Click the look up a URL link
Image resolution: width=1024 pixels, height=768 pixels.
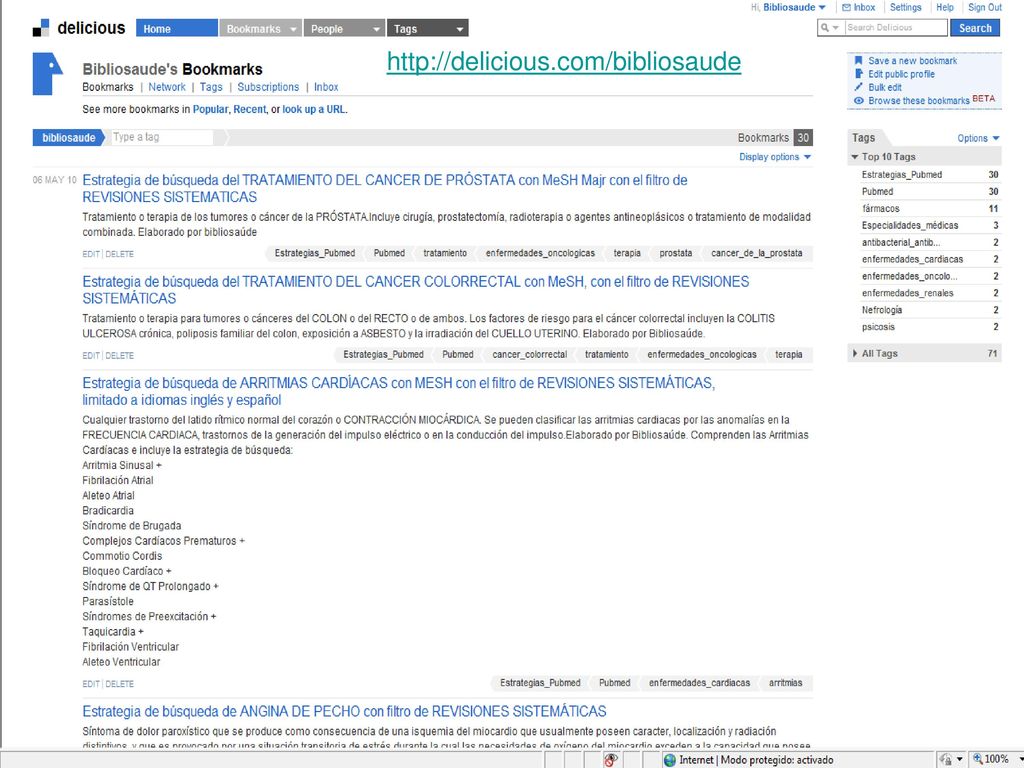click(314, 109)
